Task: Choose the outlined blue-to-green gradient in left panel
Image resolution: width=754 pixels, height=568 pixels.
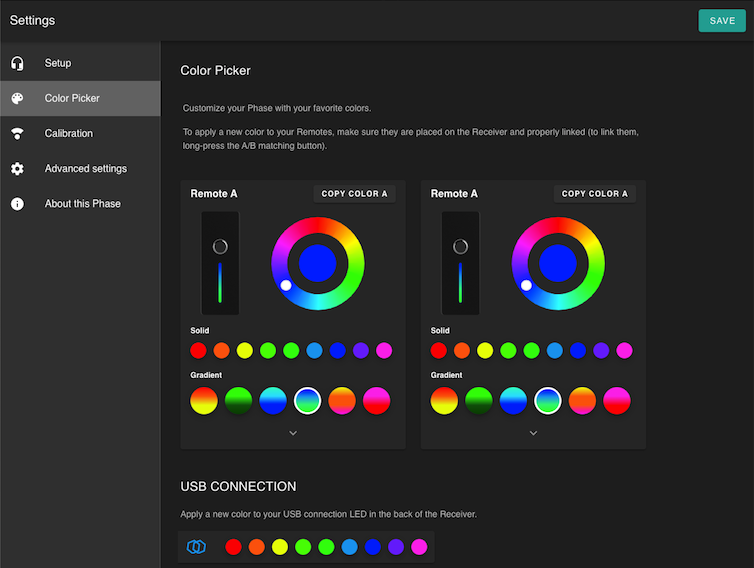Action: (x=307, y=401)
